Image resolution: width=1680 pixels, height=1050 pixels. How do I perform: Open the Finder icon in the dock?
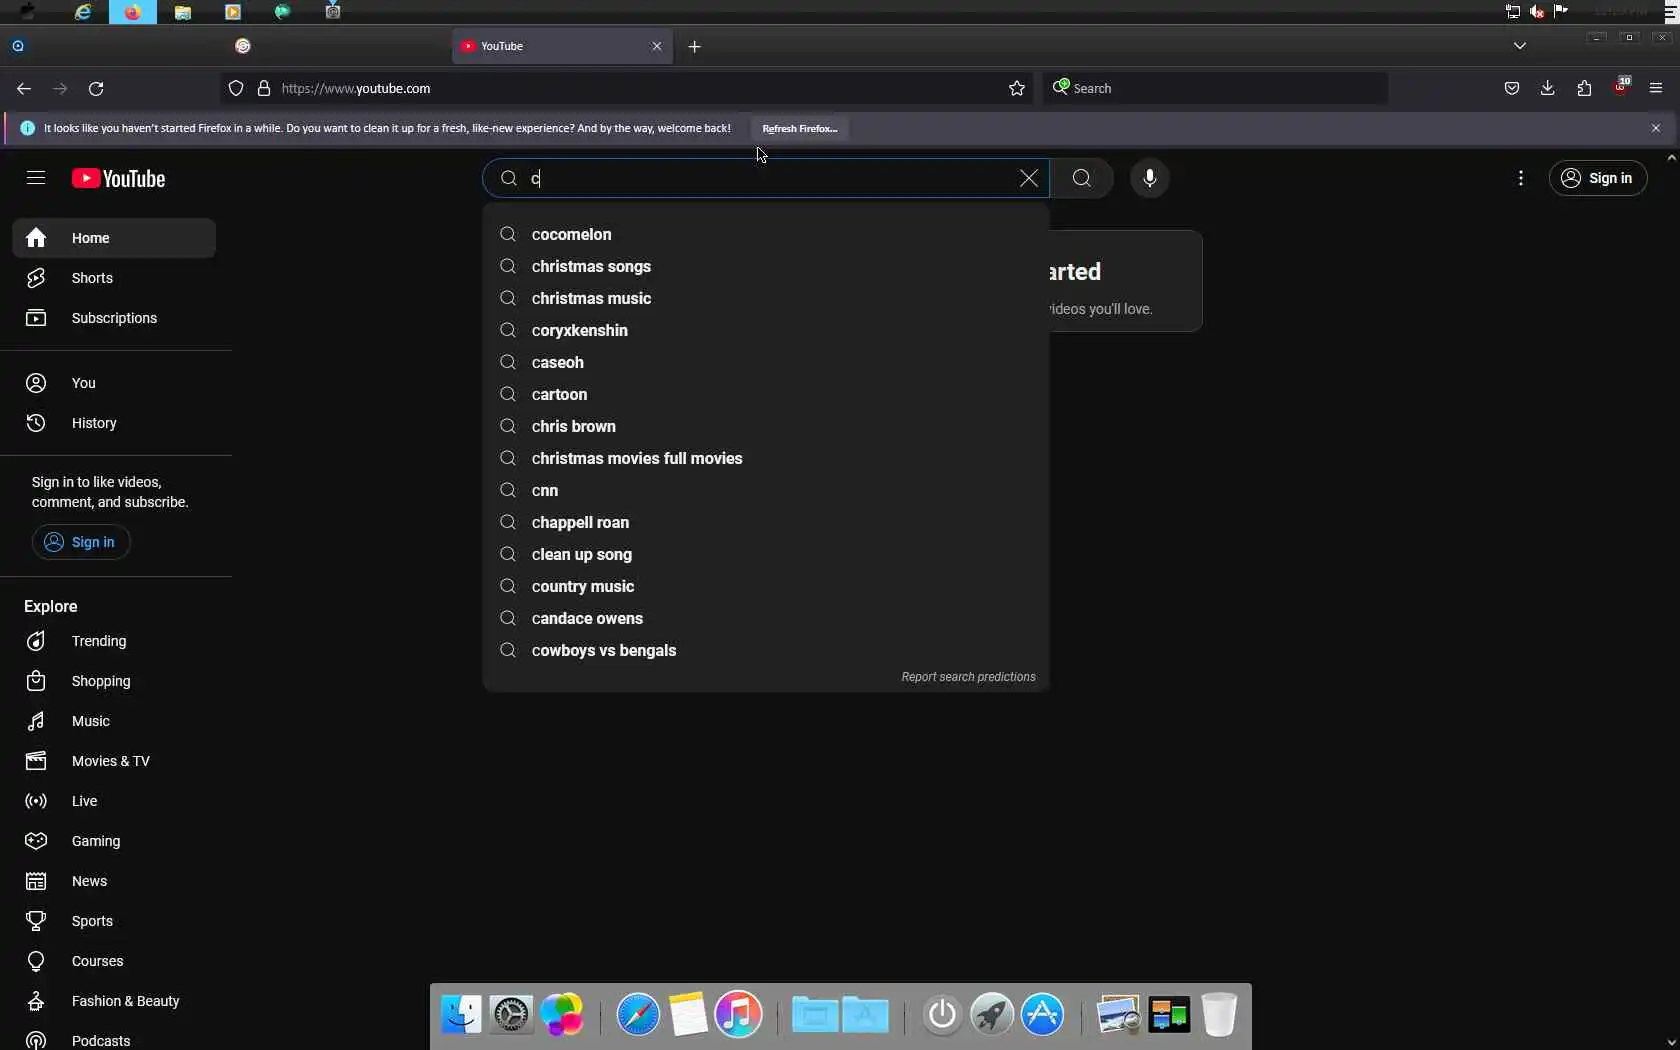pyautogui.click(x=461, y=1015)
